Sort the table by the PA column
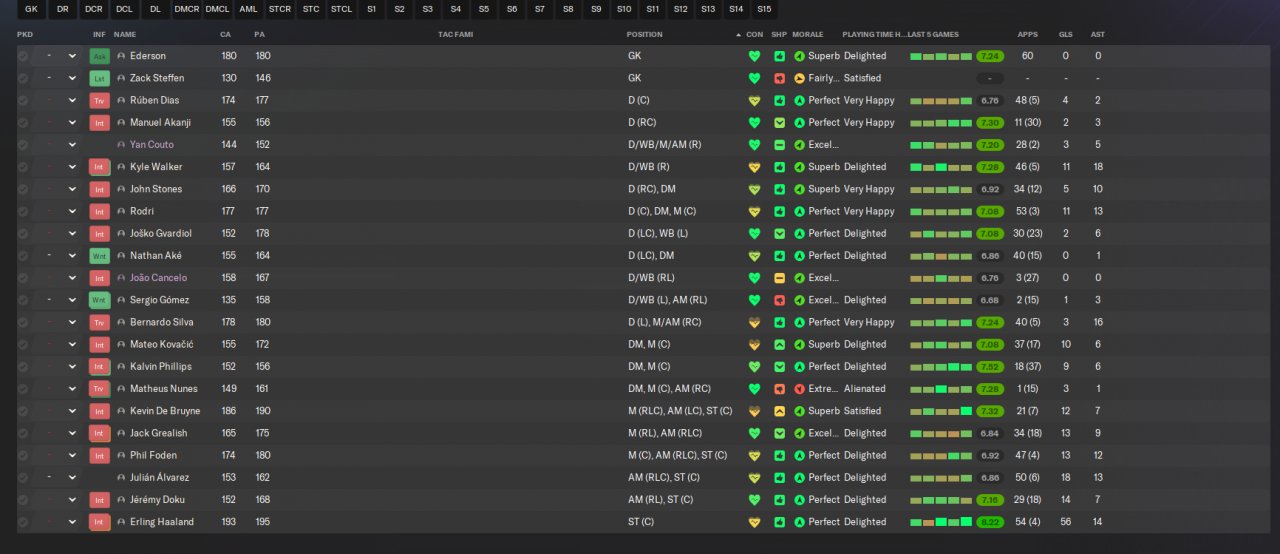The image size is (1280, 554). (260, 34)
